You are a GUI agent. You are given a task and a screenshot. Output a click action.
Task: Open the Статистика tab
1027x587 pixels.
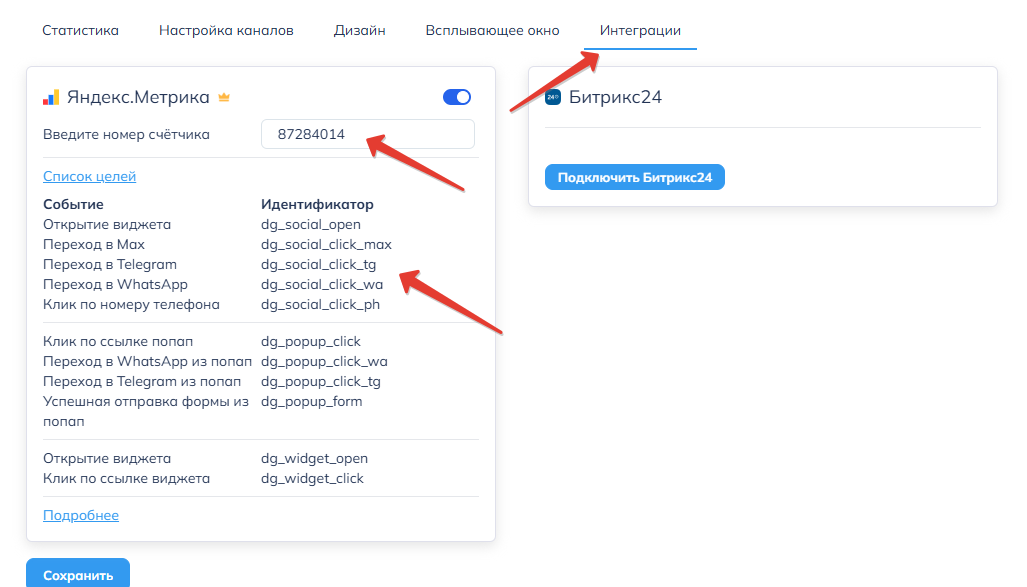80,30
